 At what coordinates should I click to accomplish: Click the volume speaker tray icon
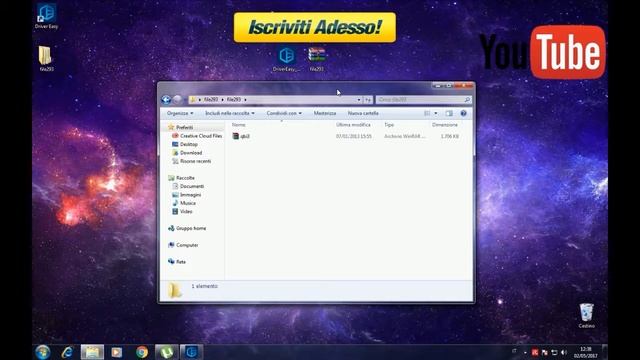pos(564,352)
